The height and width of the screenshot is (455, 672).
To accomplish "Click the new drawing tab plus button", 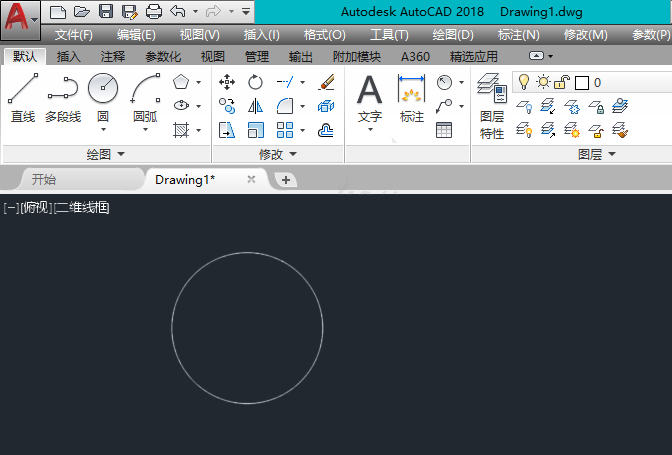I will pyautogui.click(x=285, y=180).
